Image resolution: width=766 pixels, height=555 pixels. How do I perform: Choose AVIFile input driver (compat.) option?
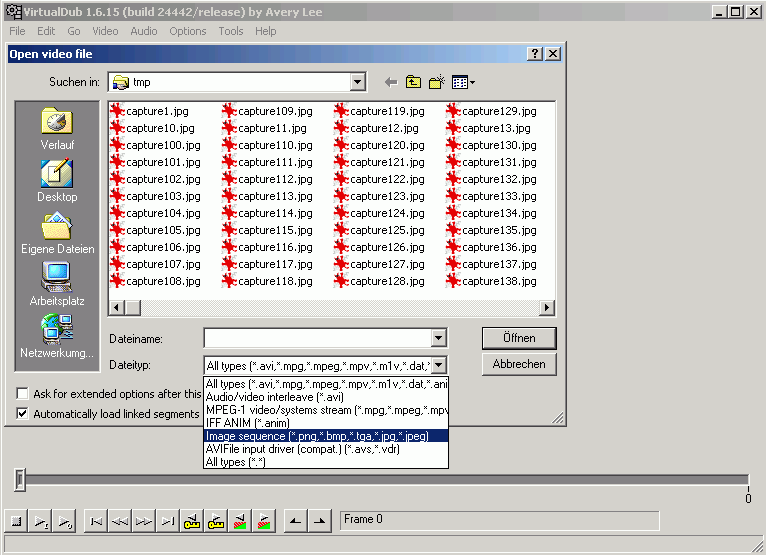point(326,448)
